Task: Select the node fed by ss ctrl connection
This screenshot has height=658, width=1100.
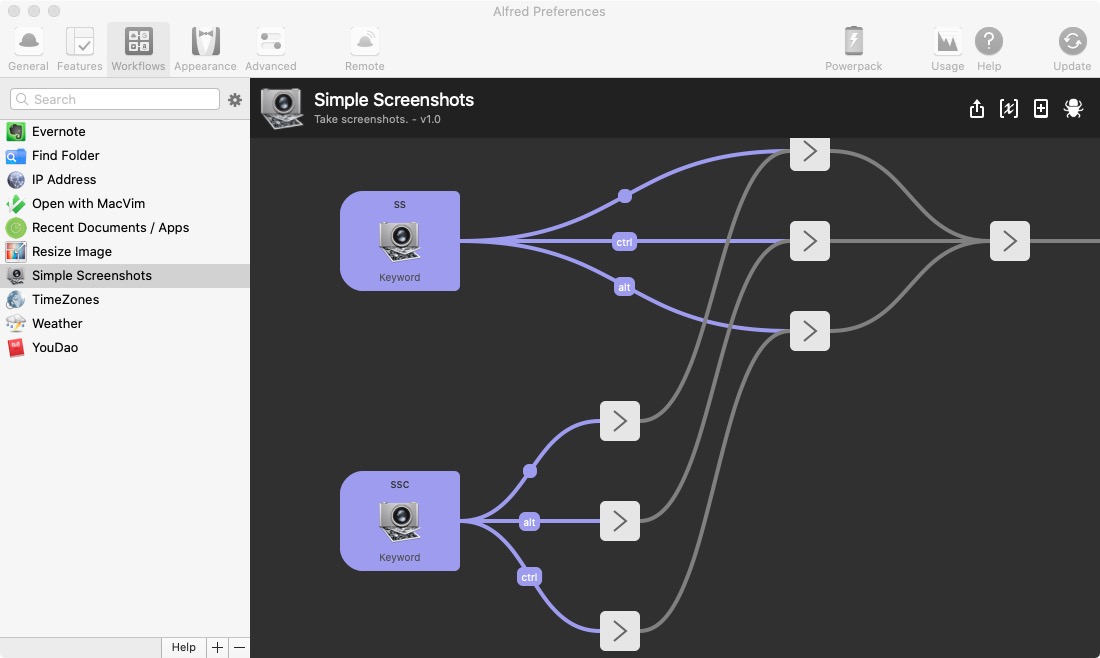Action: pyautogui.click(x=810, y=241)
